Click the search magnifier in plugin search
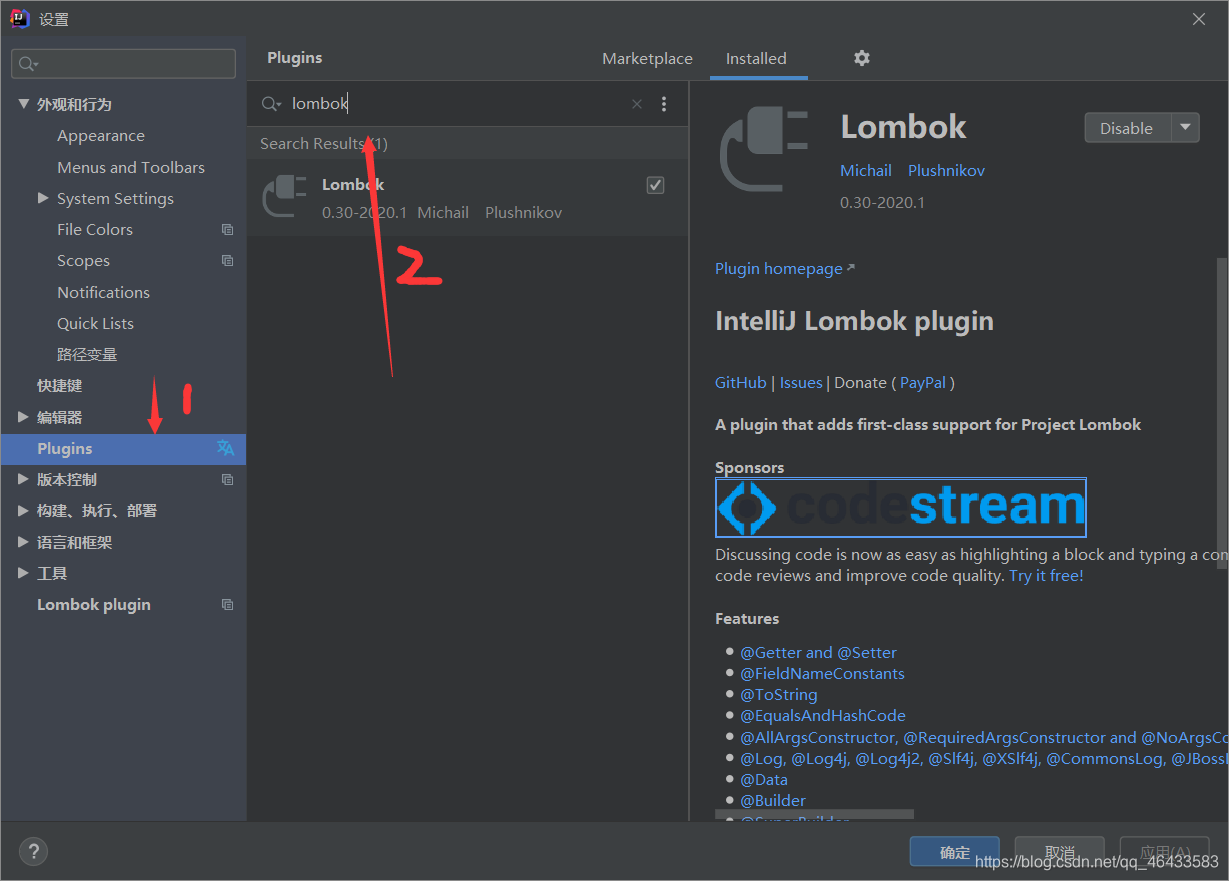 [271, 104]
